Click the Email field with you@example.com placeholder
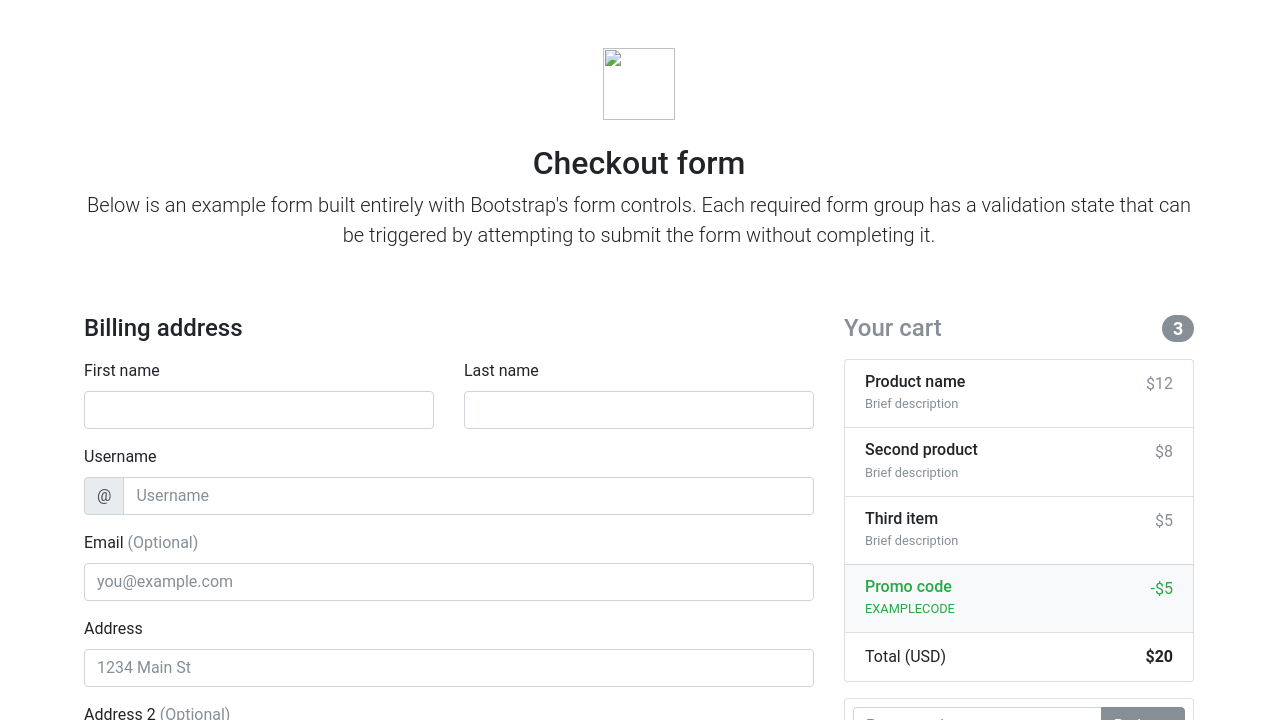The image size is (1279, 720). click(448, 582)
